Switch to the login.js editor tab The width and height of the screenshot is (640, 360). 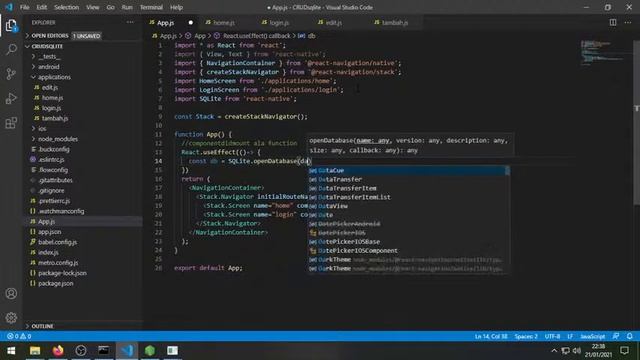pyautogui.click(x=280, y=22)
